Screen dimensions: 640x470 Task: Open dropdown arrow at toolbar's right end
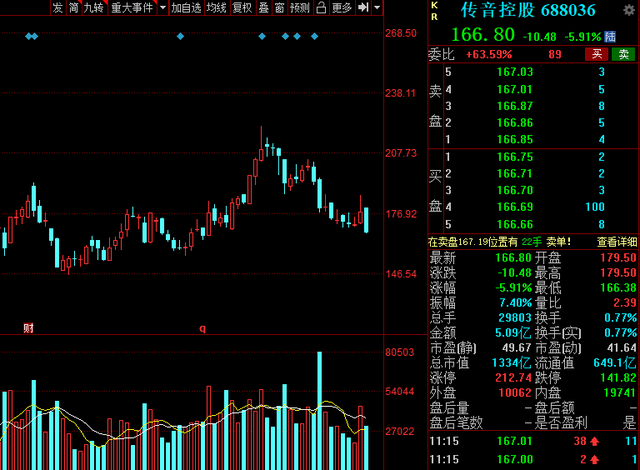(x=377, y=7)
